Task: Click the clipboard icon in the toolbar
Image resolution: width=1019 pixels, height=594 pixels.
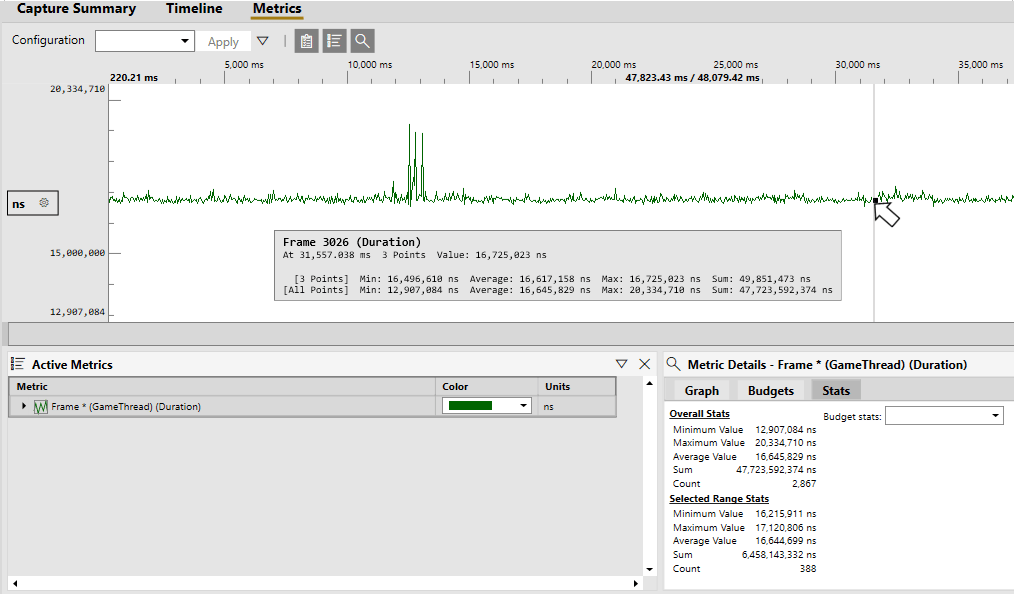Action: click(x=306, y=42)
